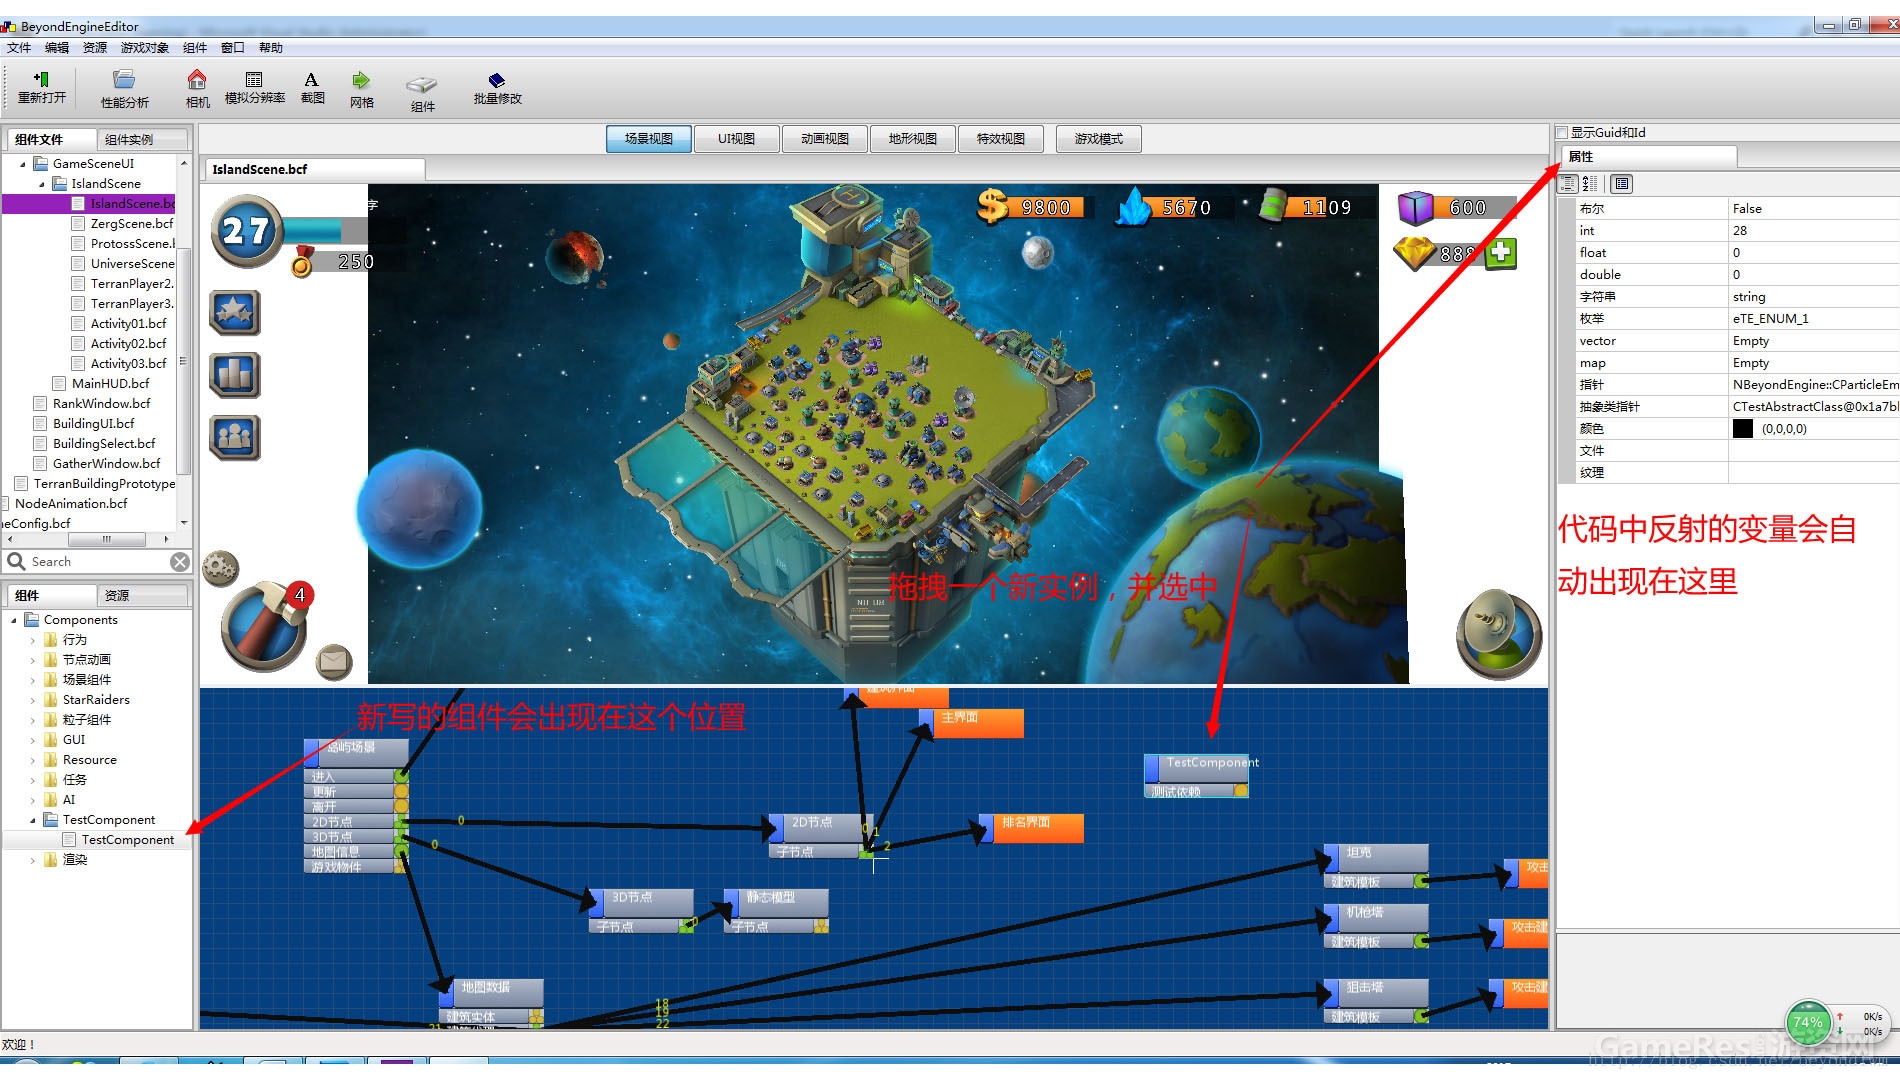1900x1080 pixels.
Task: Collapse the GameSceneUI tree node
Action: [23, 164]
